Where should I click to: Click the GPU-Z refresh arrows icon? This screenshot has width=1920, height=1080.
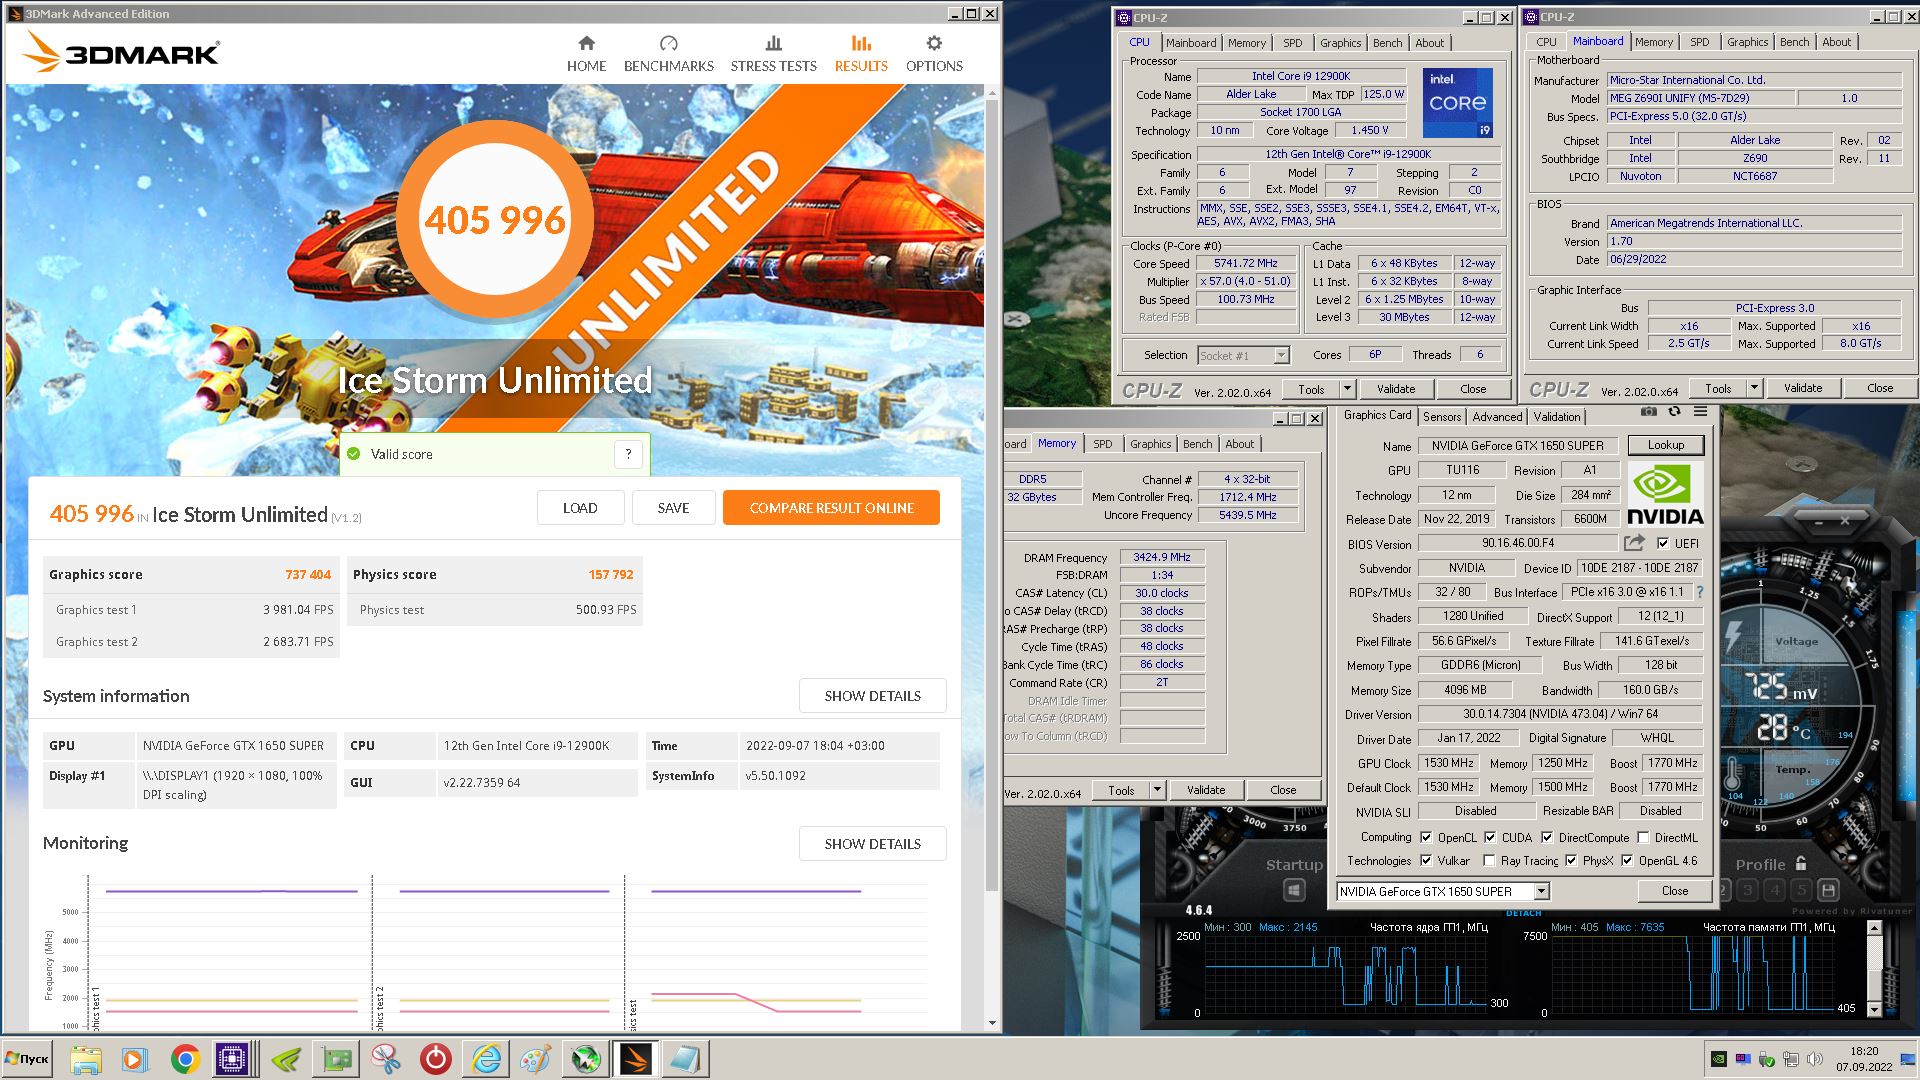(1674, 412)
